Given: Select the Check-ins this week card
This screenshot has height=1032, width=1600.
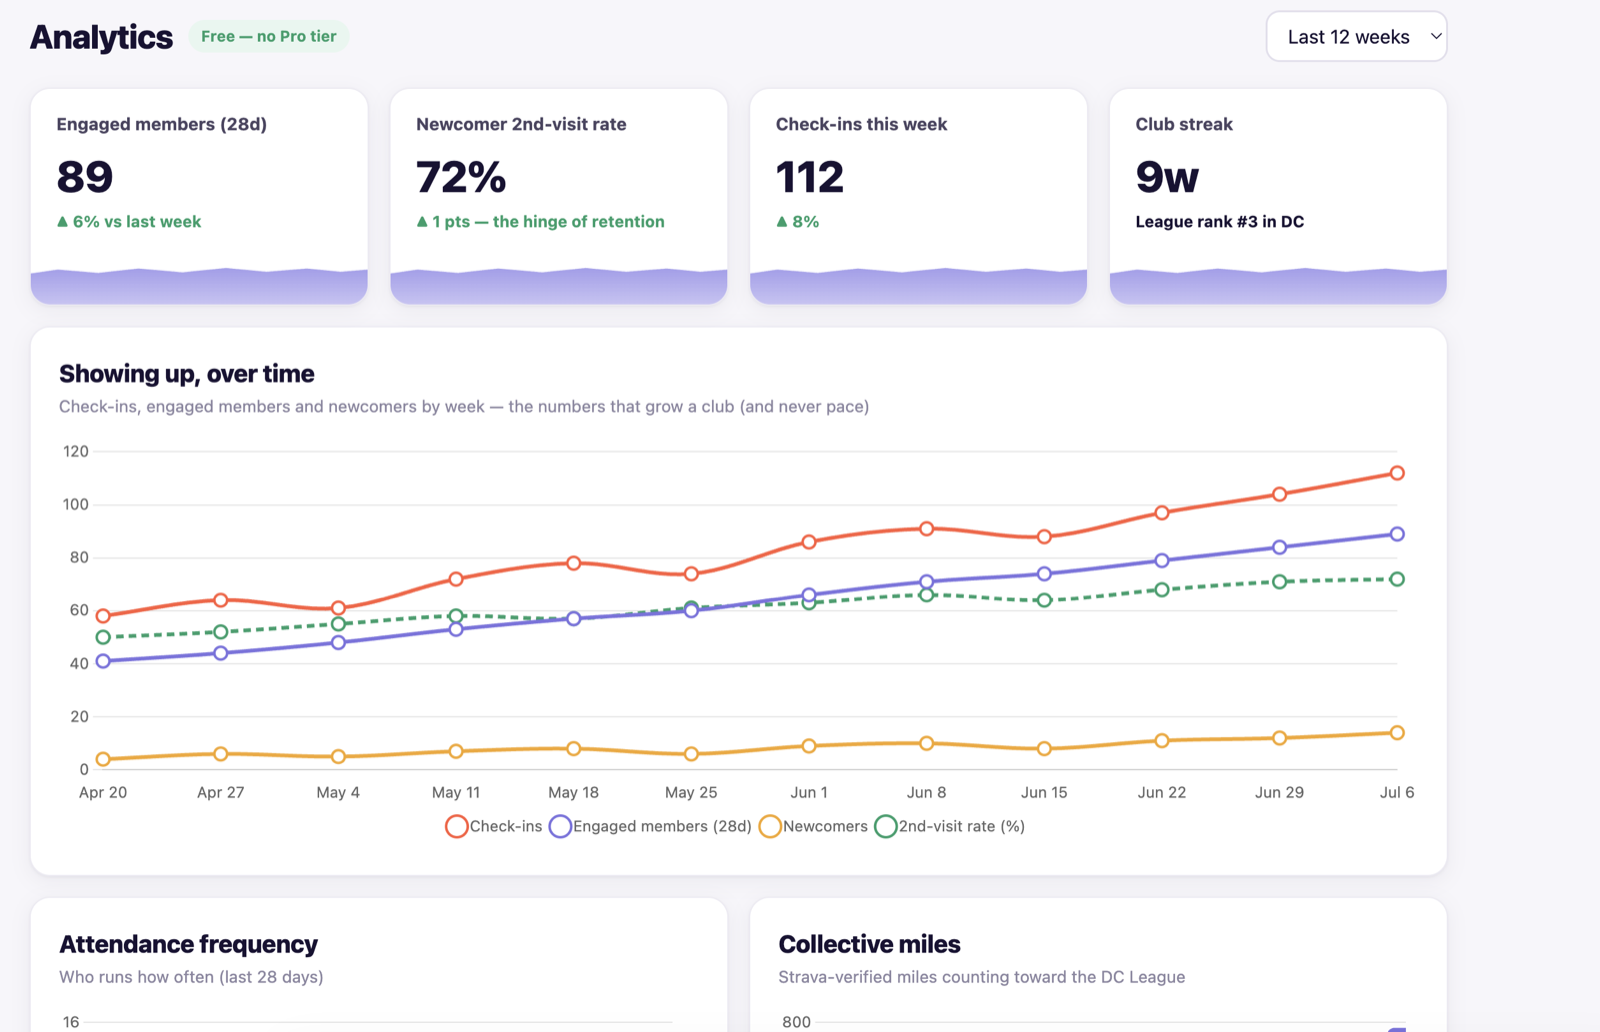Looking at the screenshot, I should point(918,196).
